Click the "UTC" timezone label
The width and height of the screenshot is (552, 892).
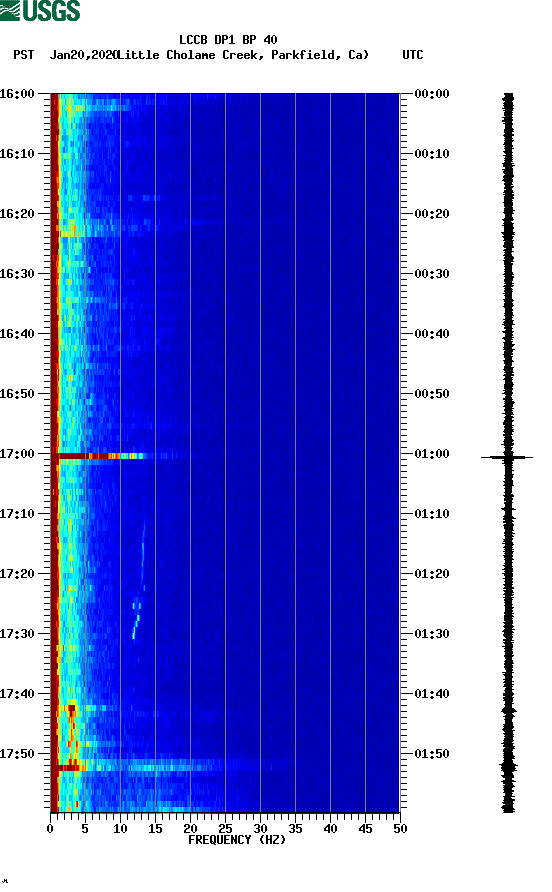click(x=413, y=55)
